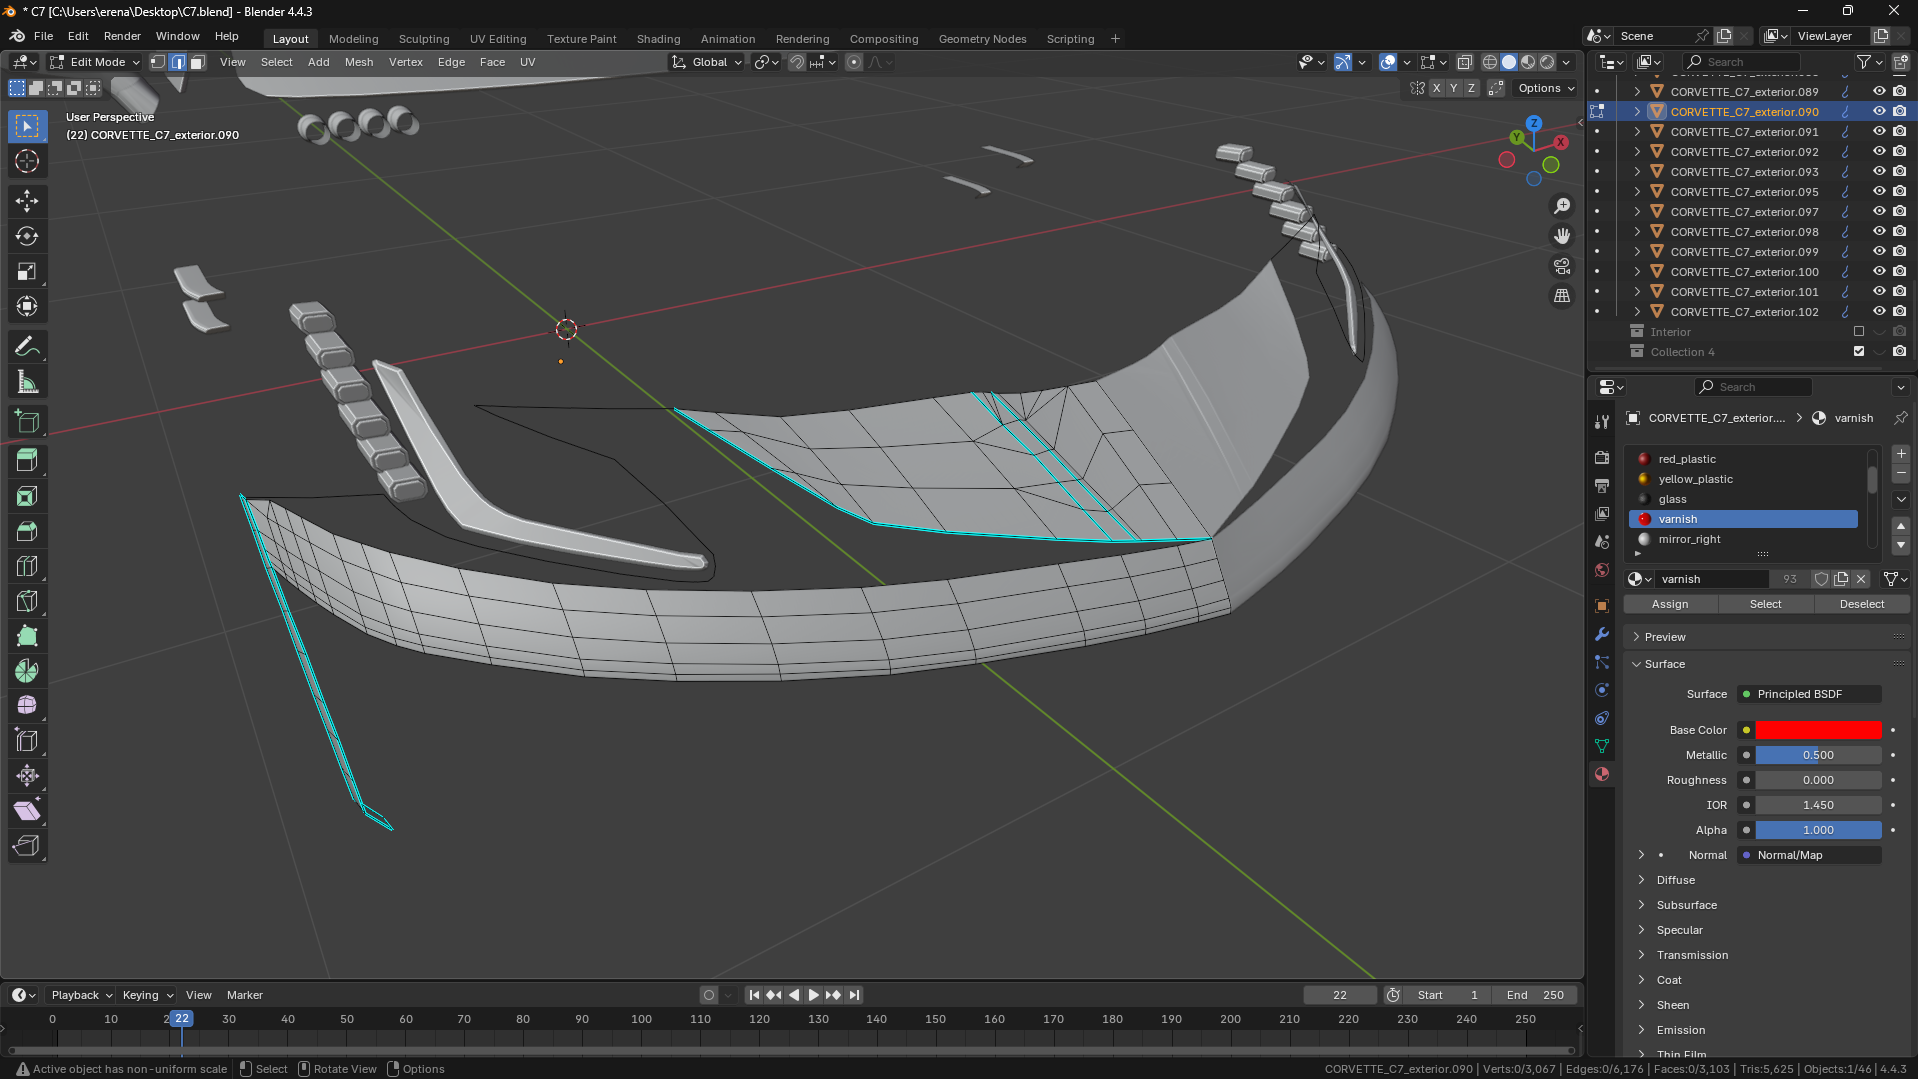
Task: Check the Interior collection checkbox
Action: [x=1859, y=331]
